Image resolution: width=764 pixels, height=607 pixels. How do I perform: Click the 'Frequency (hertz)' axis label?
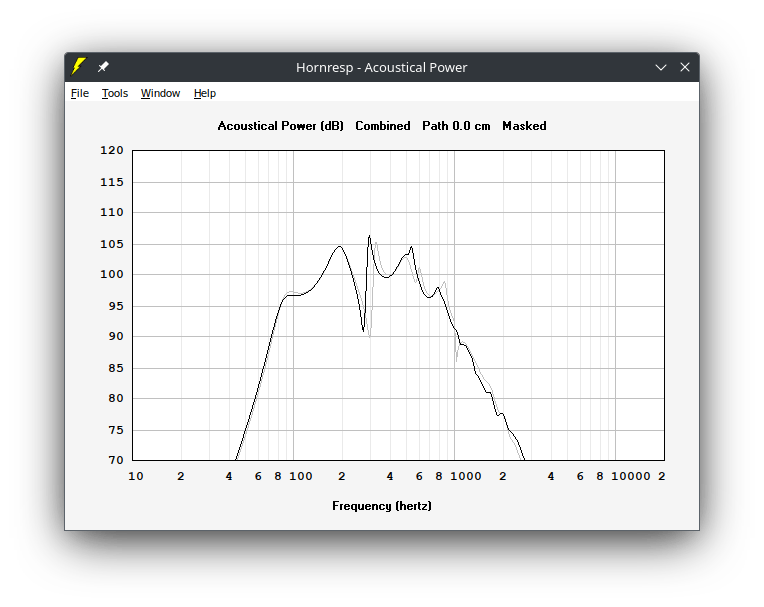(382, 506)
